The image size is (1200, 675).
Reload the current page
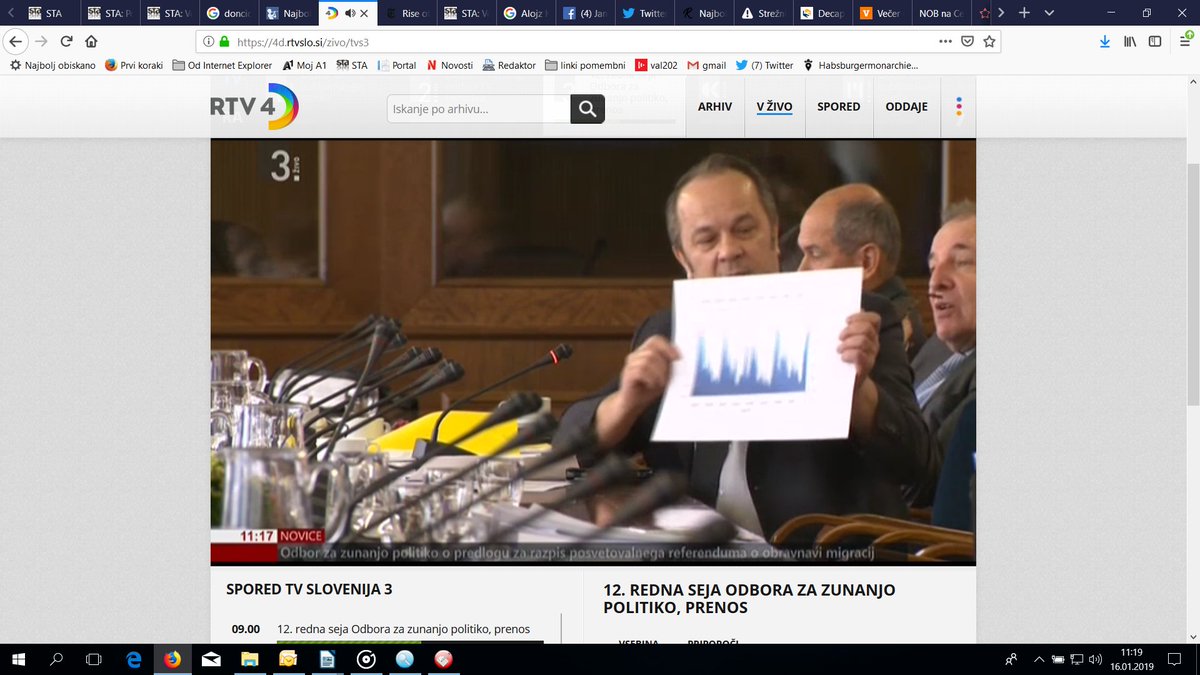tap(66, 41)
